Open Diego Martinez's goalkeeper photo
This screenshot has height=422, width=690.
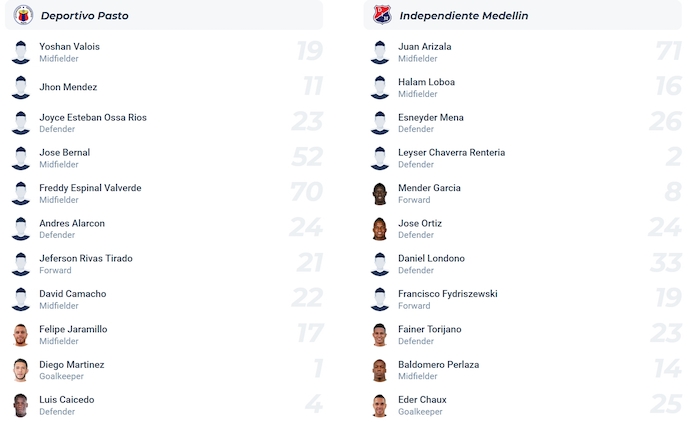coord(21,370)
